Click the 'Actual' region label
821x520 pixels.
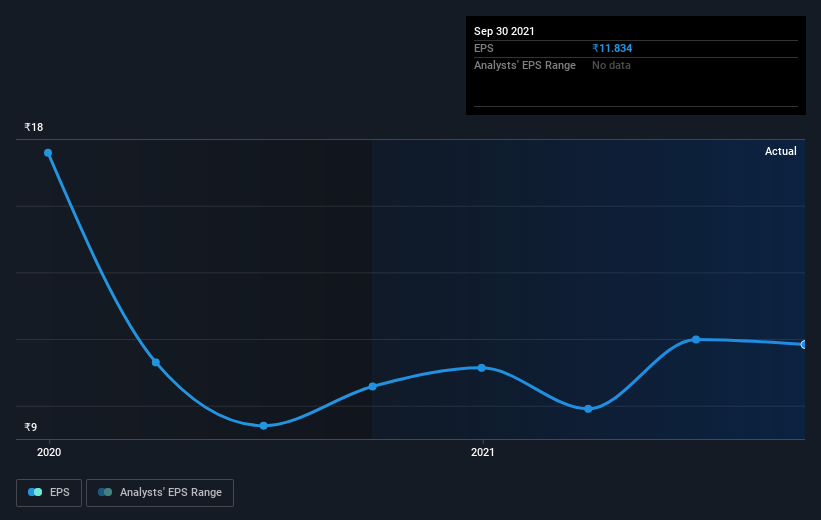[x=781, y=151]
